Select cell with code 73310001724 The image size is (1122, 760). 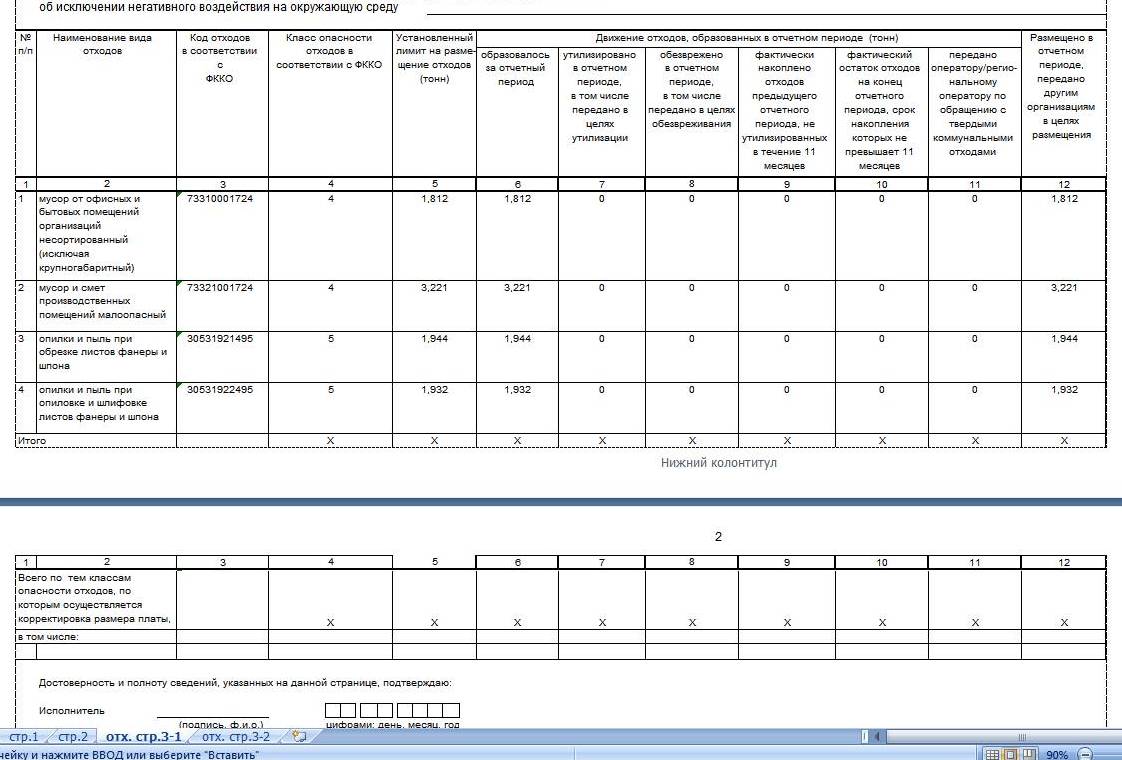[x=222, y=235]
